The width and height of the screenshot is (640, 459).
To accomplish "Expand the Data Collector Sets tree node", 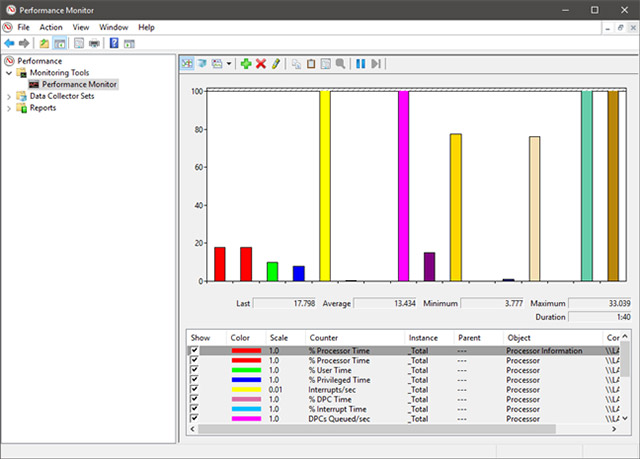I will point(9,96).
